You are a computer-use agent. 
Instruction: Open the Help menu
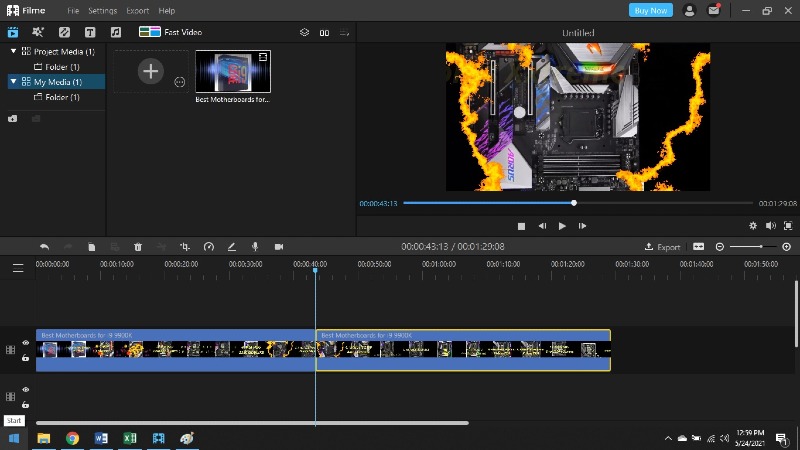(x=166, y=11)
